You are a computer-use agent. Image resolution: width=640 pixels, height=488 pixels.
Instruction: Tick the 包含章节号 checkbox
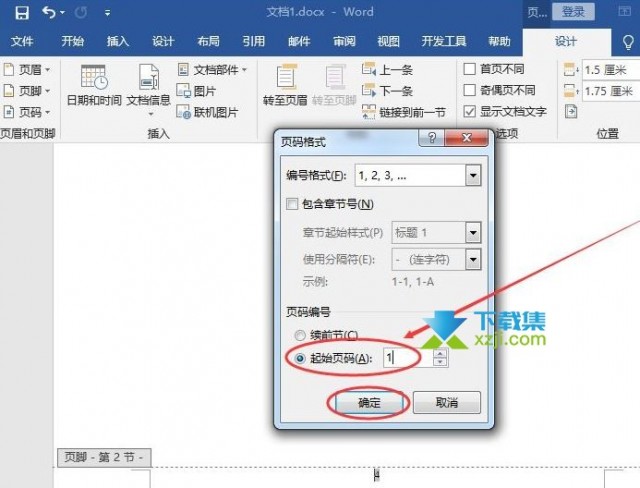(x=292, y=204)
